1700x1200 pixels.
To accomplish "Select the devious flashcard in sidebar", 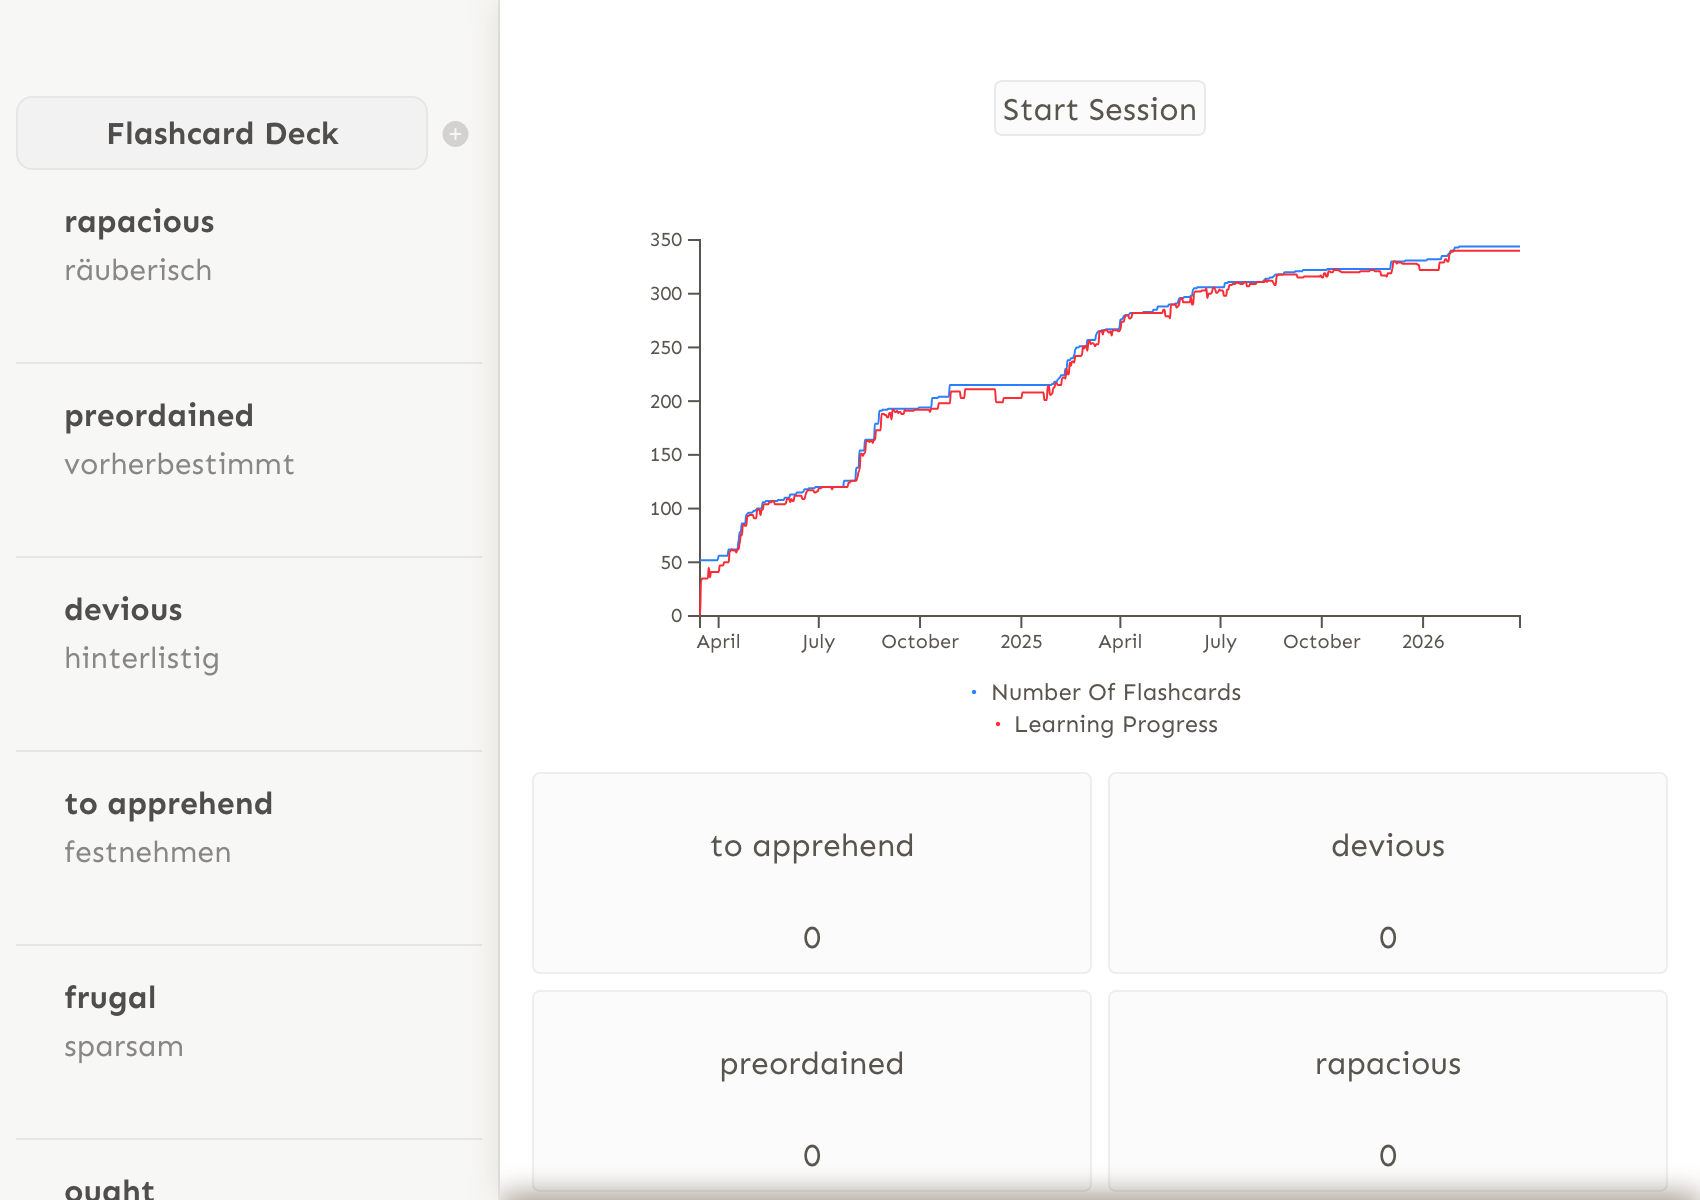I will click(x=249, y=654).
